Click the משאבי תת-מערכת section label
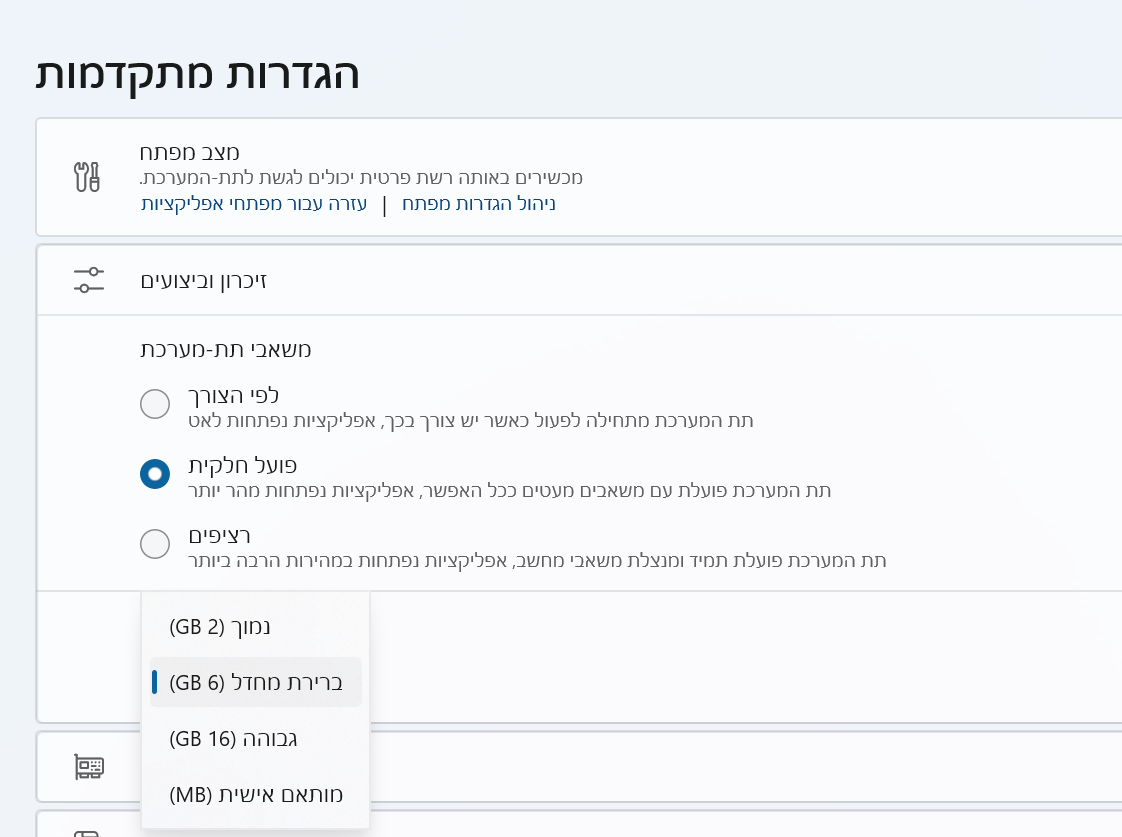 pyautogui.click(x=226, y=350)
